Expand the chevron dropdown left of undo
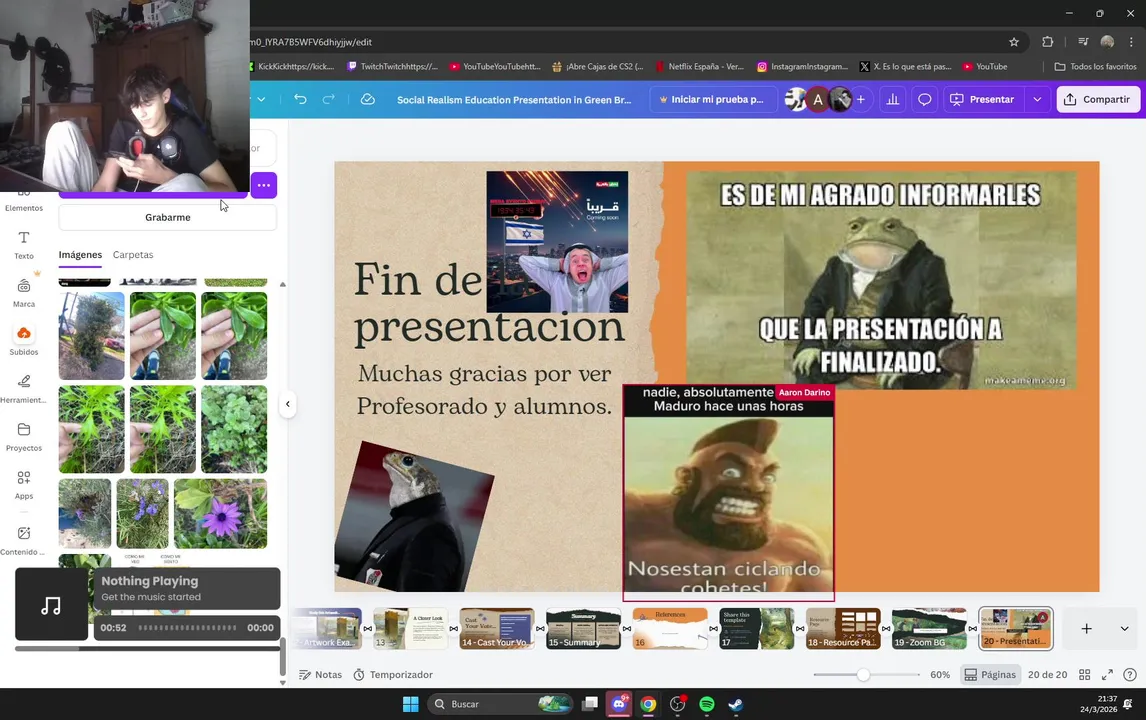 point(261,99)
